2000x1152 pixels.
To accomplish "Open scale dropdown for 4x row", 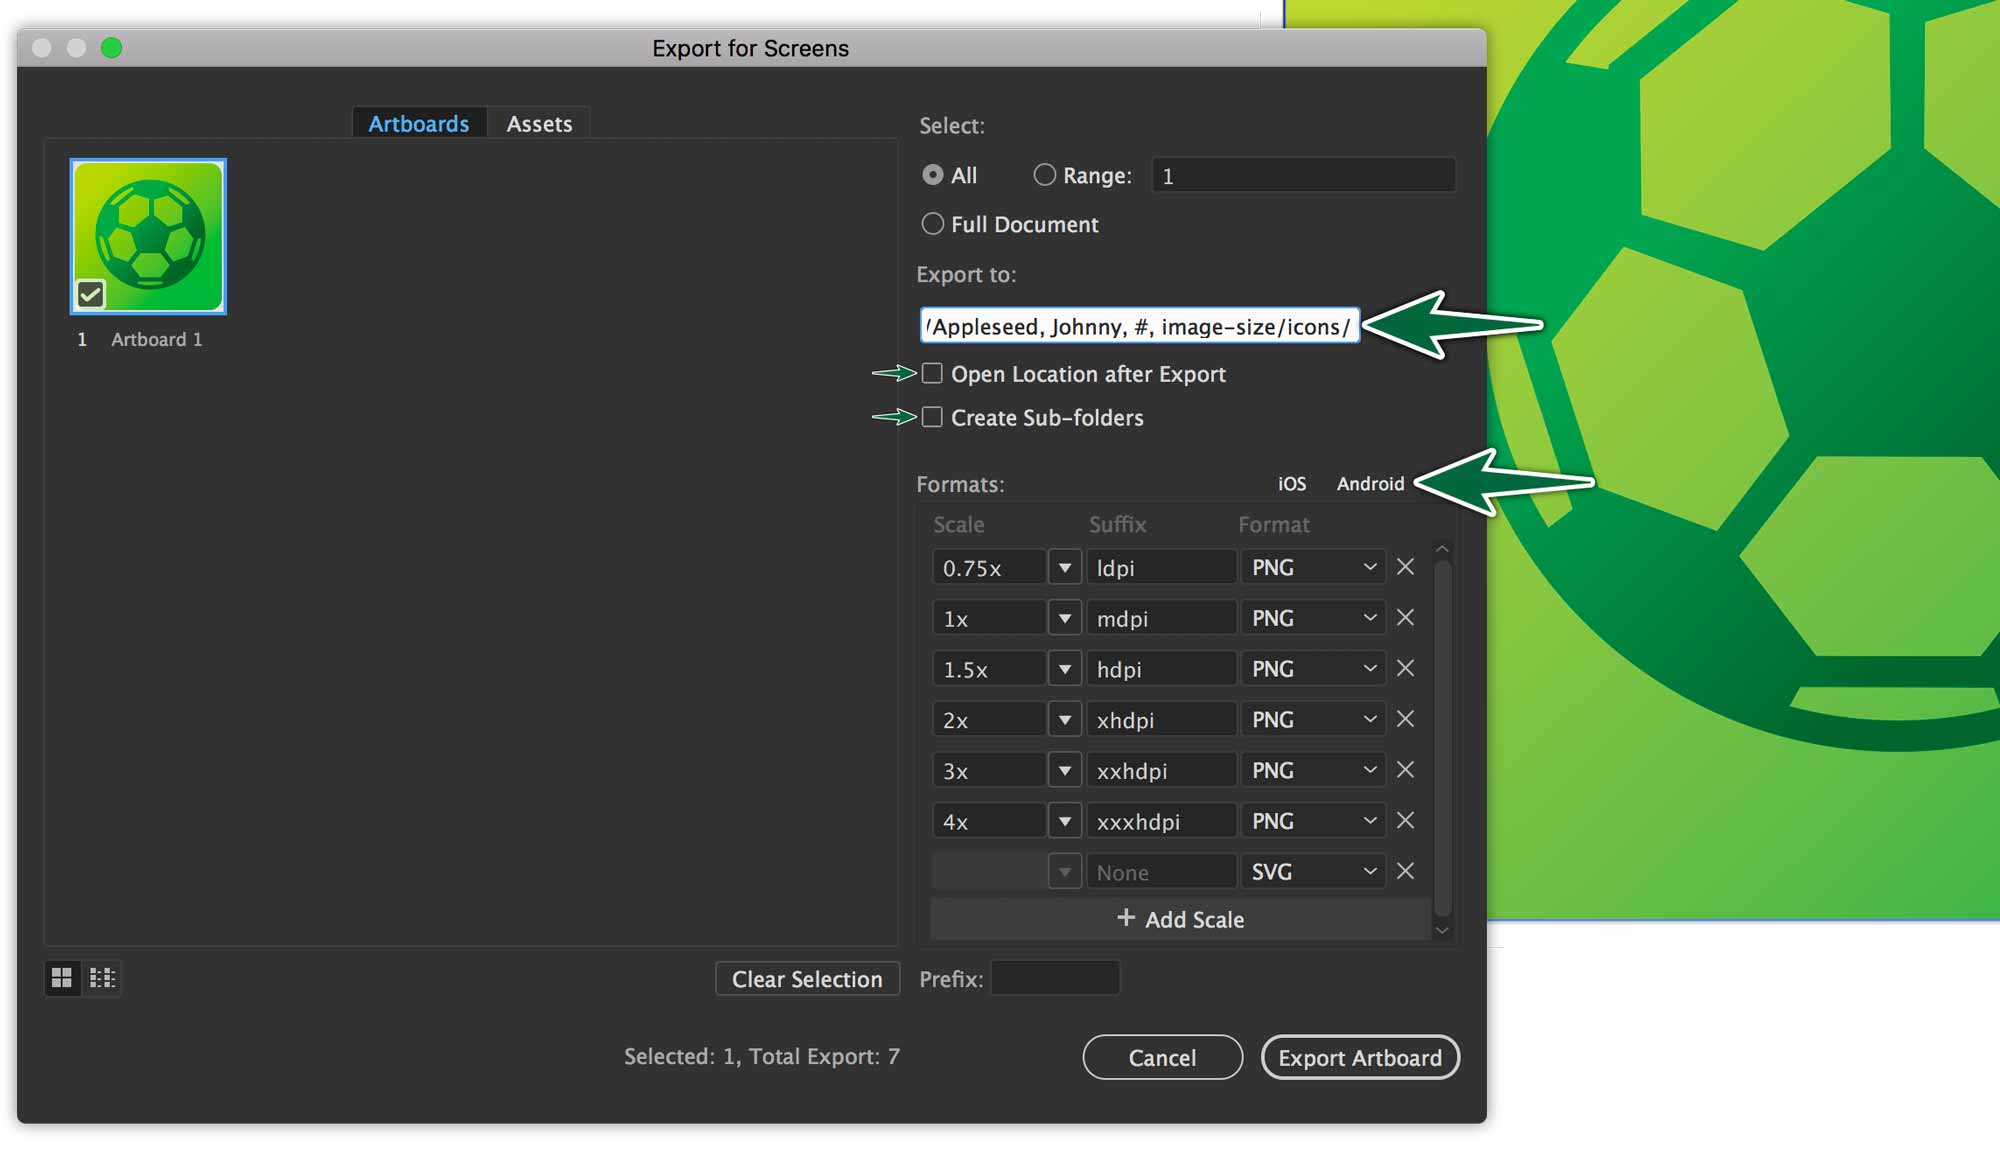I will [x=1065, y=822].
